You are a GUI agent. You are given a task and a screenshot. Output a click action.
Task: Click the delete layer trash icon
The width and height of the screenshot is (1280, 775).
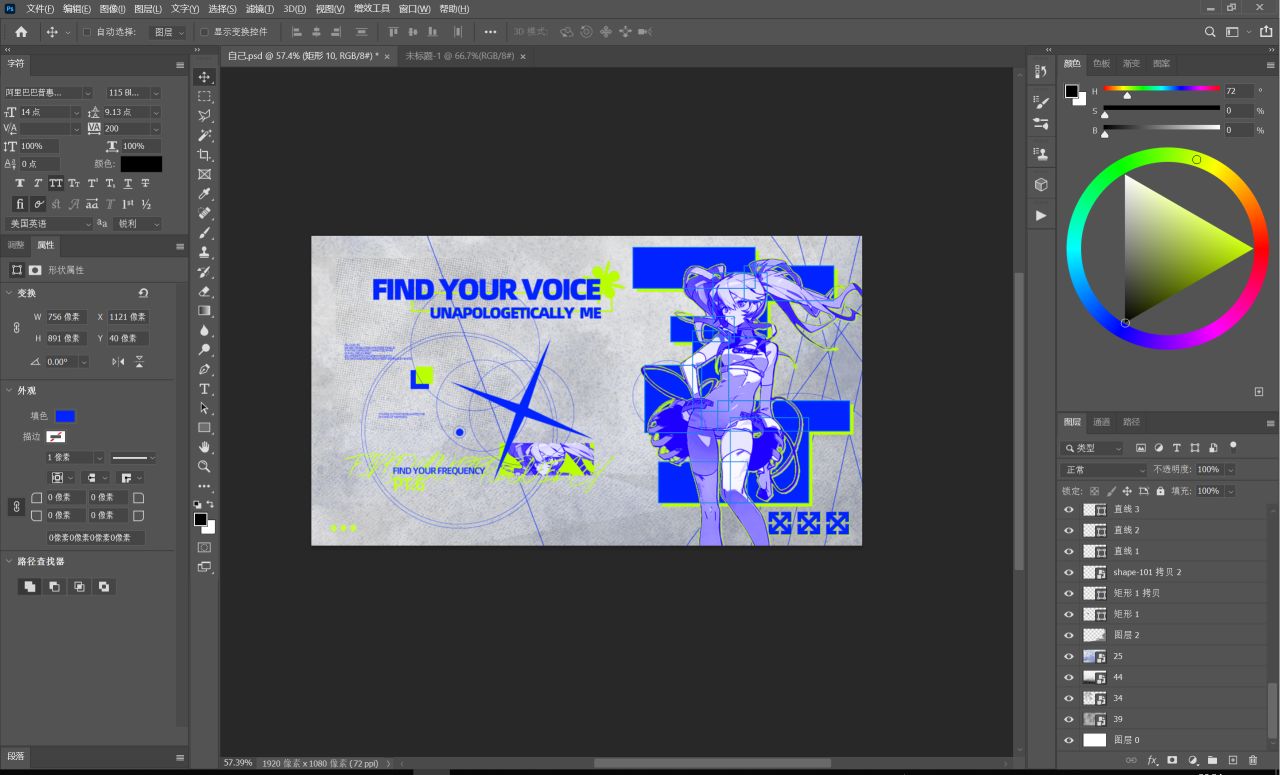tap(1253, 761)
